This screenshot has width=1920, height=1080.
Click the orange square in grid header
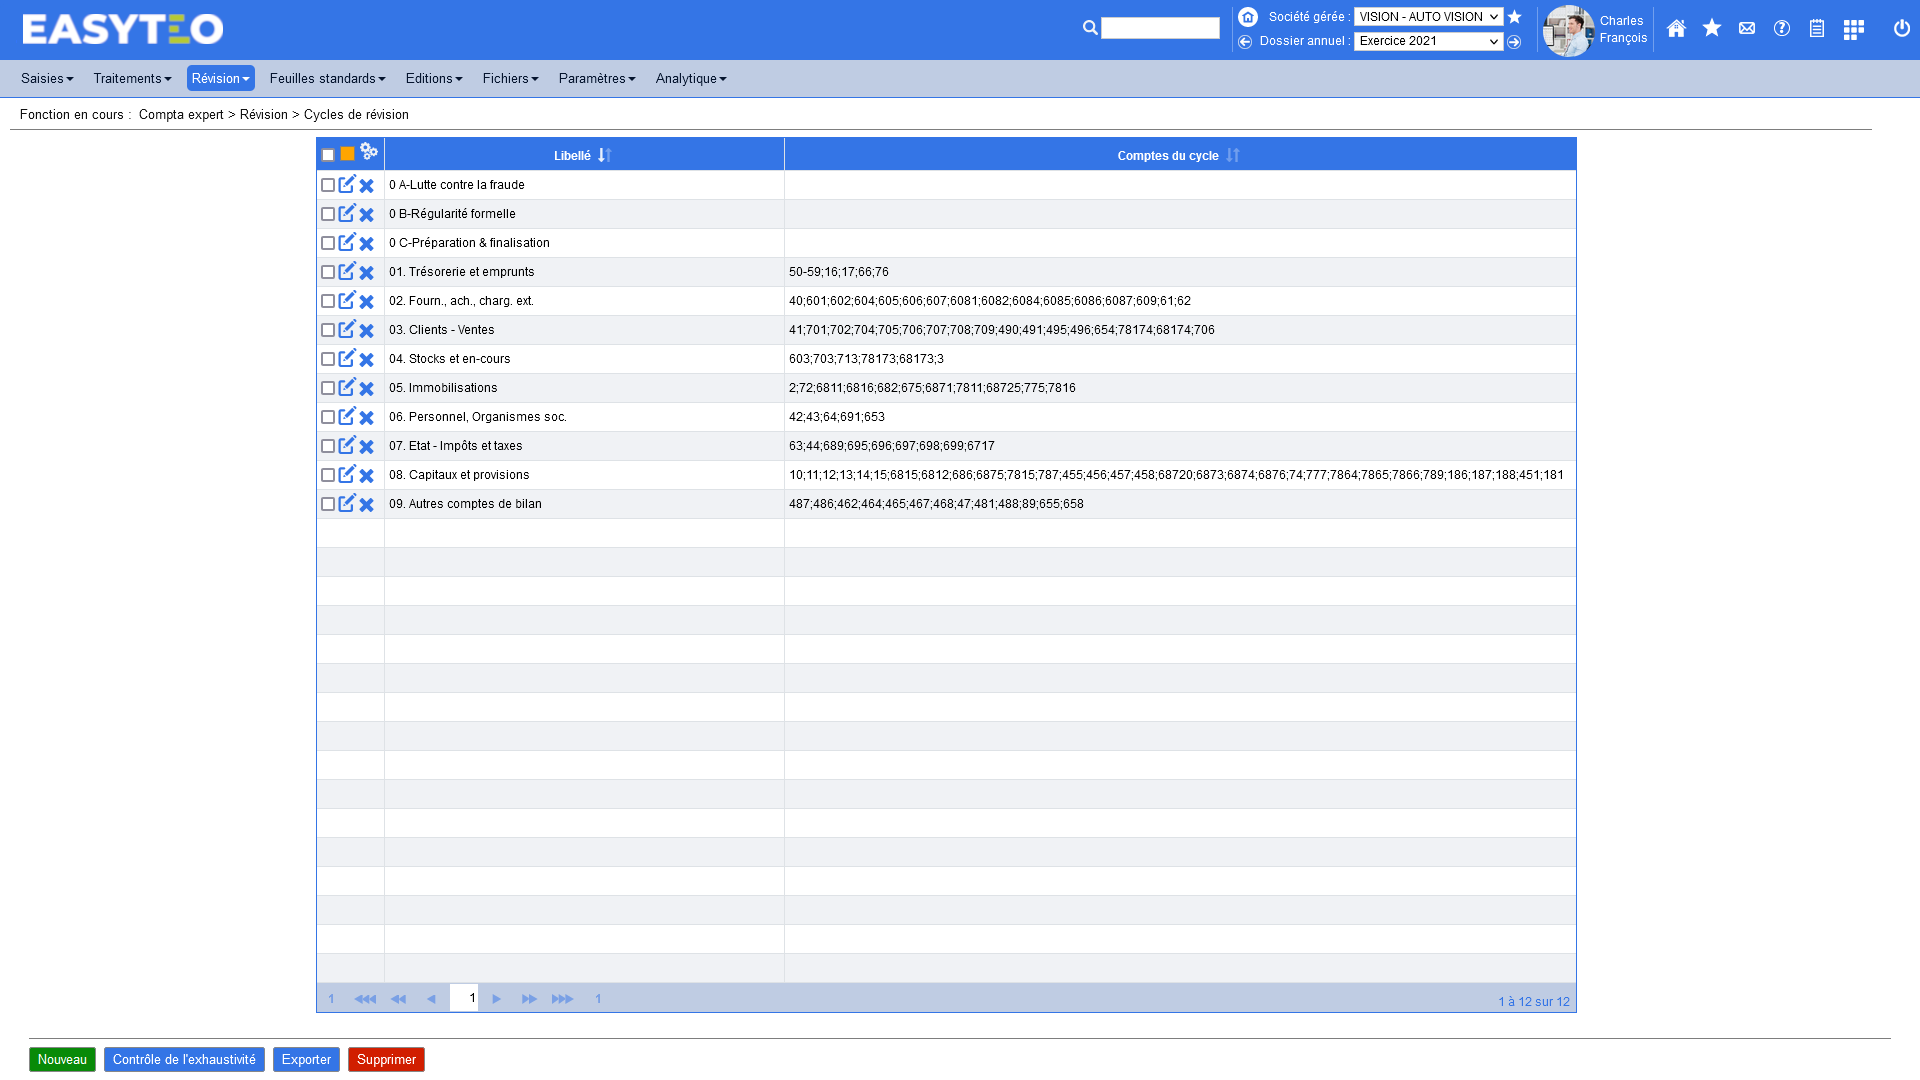347,154
